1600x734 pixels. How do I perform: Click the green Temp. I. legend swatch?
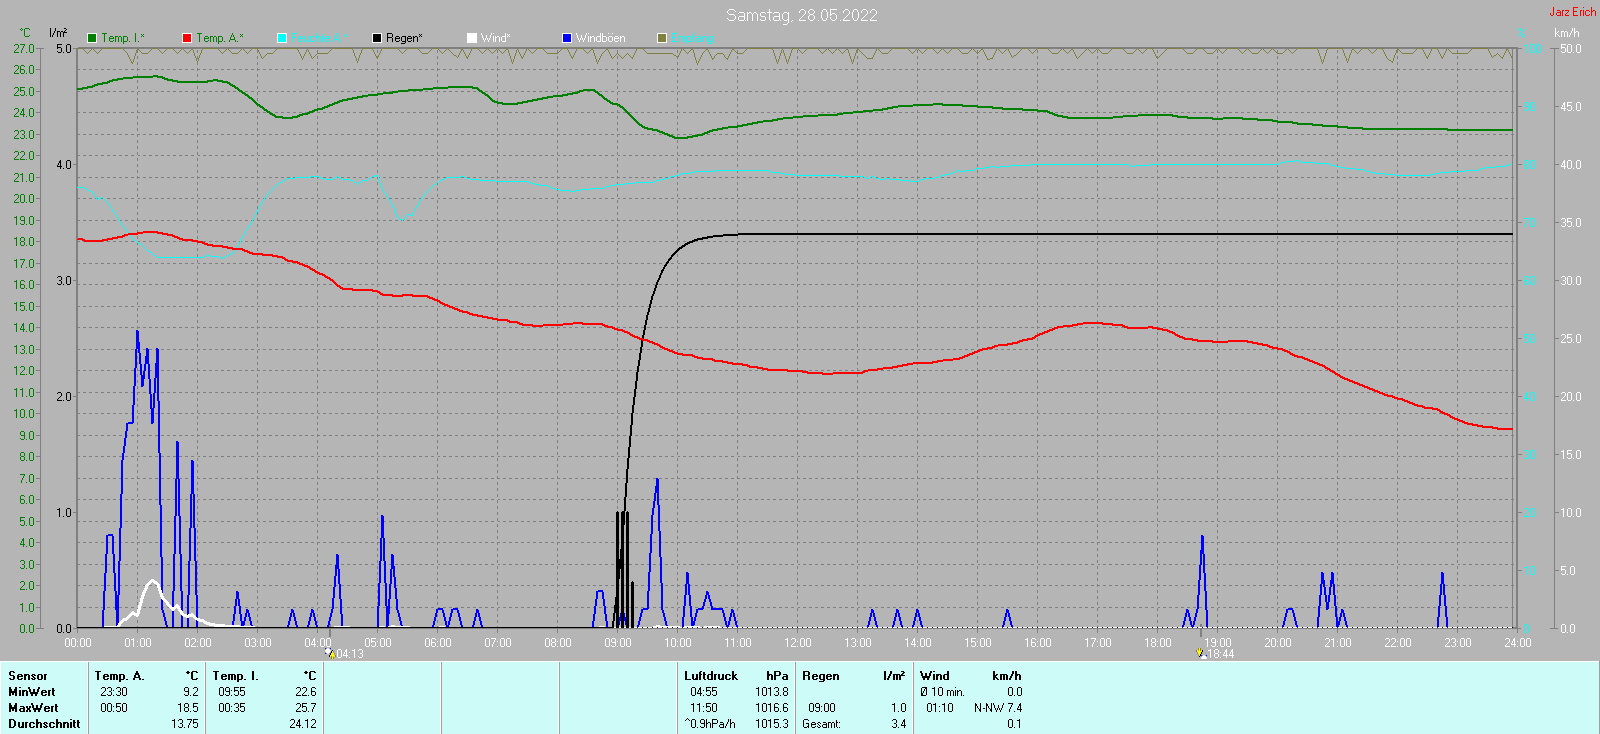coord(92,38)
